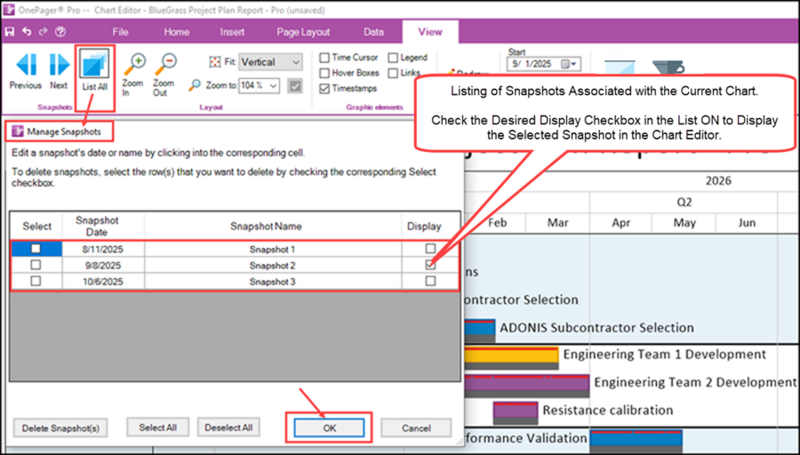The height and width of the screenshot is (455, 800).
Task: Click the Undo arrow icon
Action: [x=27, y=32]
